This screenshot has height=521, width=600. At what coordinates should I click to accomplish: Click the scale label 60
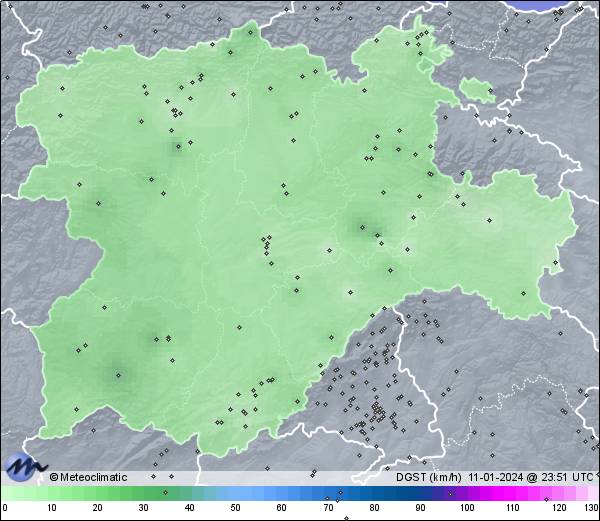click(x=282, y=508)
